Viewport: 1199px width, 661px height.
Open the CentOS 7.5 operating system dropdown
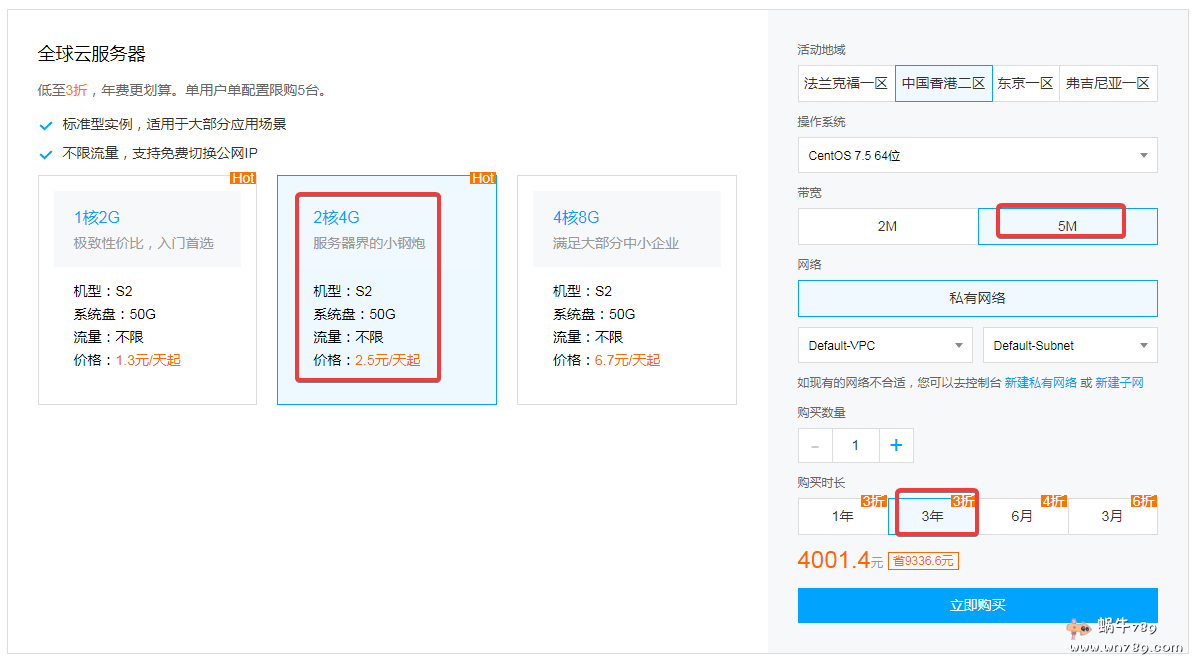pyautogui.click(x=977, y=155)
